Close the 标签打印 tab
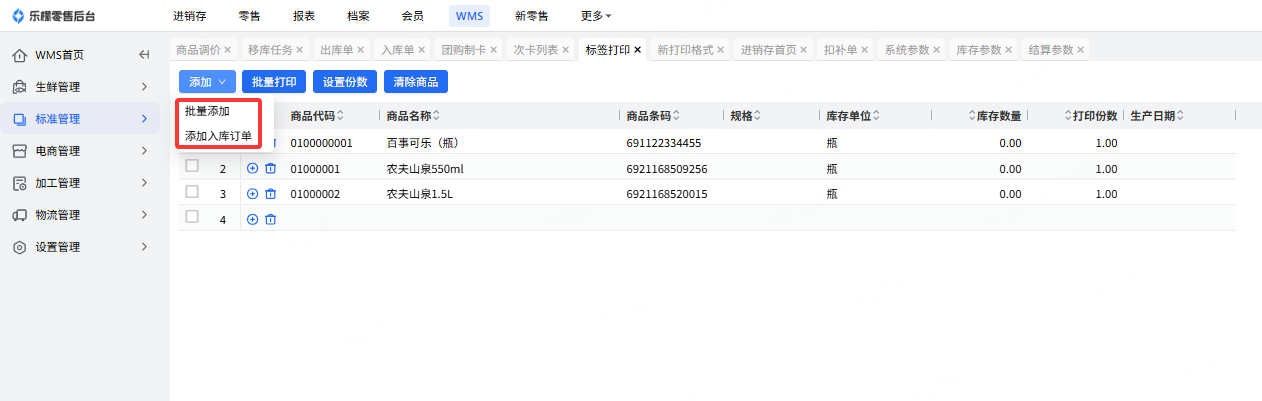This screenshot has width=1262, height=401. [638, 49]
